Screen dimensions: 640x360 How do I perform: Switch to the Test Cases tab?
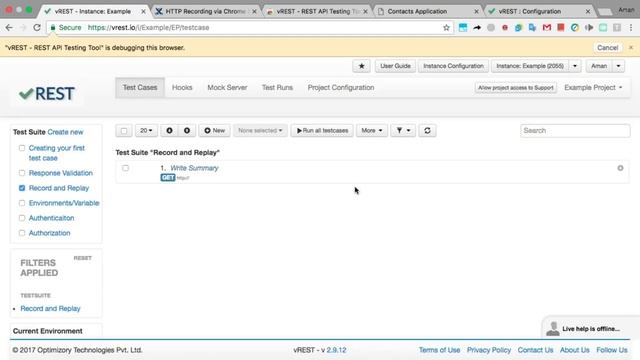140,87
